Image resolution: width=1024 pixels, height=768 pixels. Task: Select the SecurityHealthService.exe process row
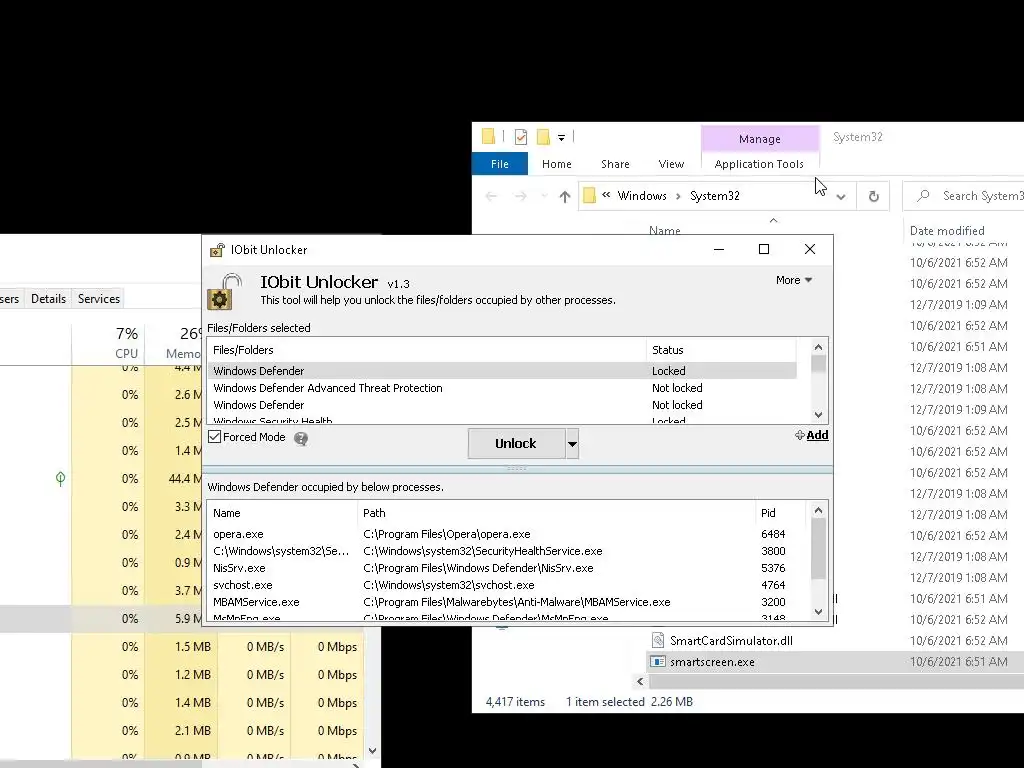point(508,551)
